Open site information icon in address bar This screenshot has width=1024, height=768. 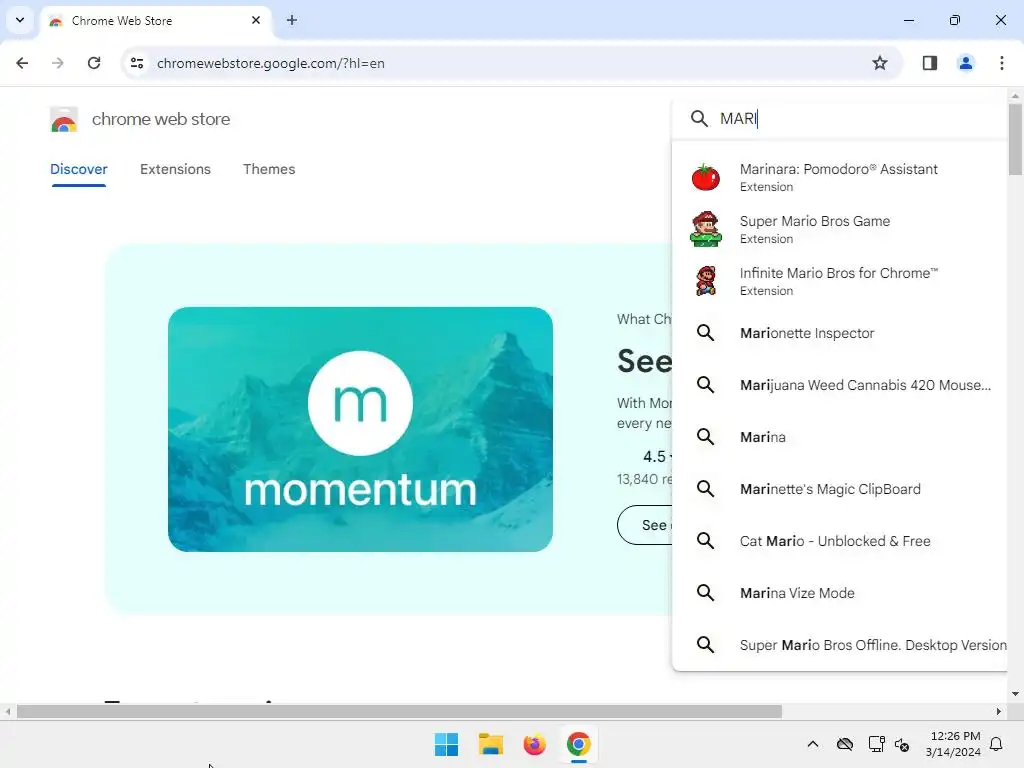pos(136,63)
